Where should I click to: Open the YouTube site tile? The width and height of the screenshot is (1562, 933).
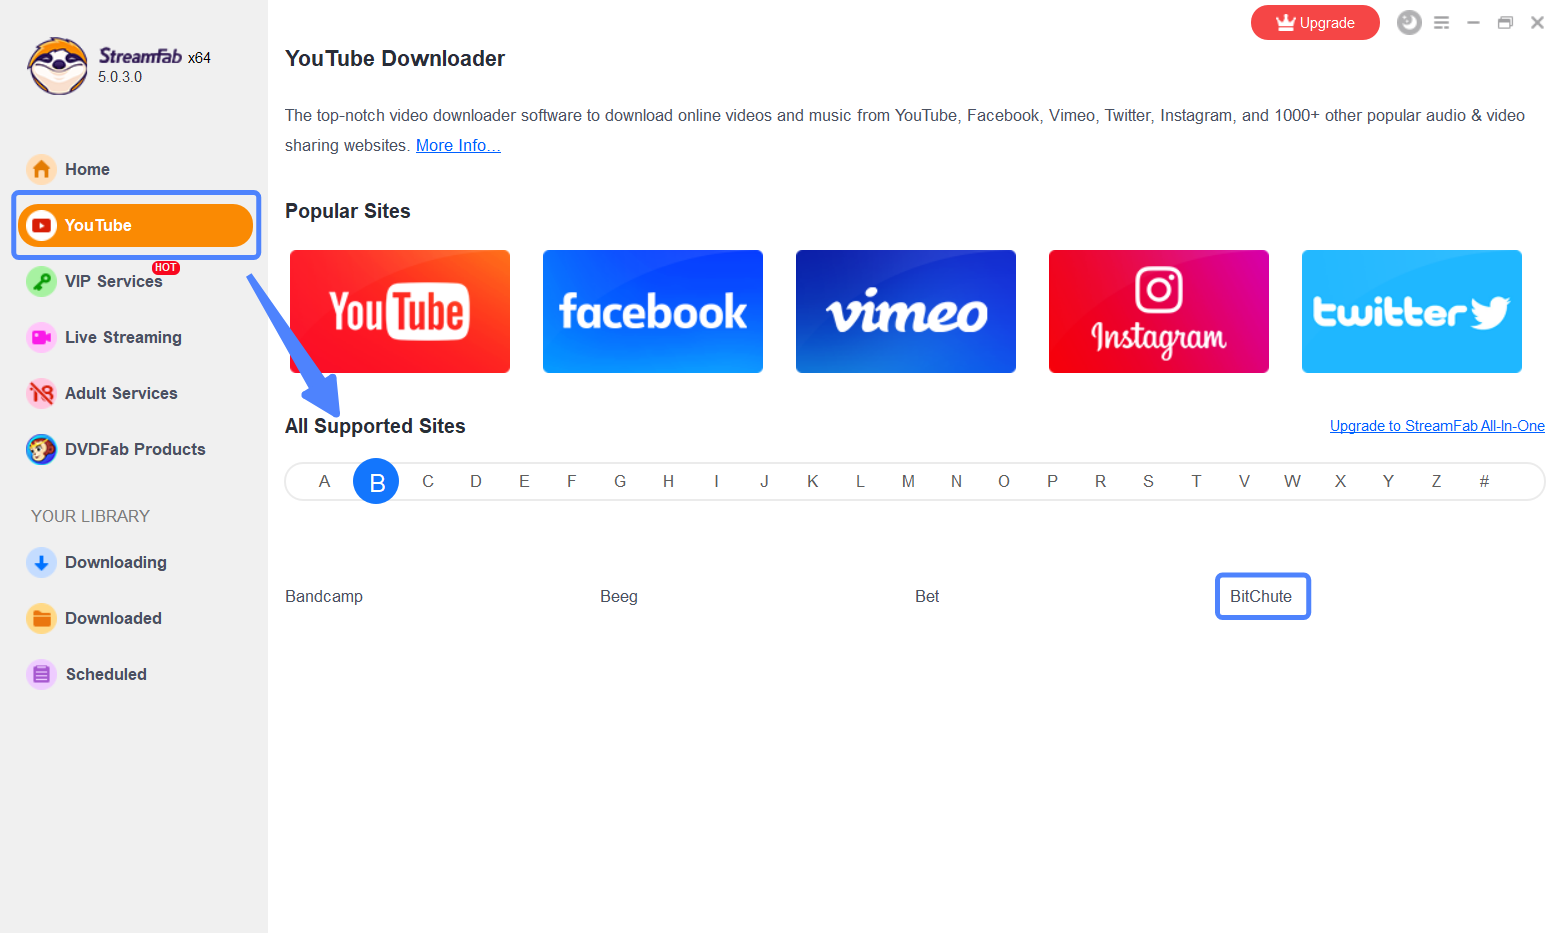[x=400, y=311]
